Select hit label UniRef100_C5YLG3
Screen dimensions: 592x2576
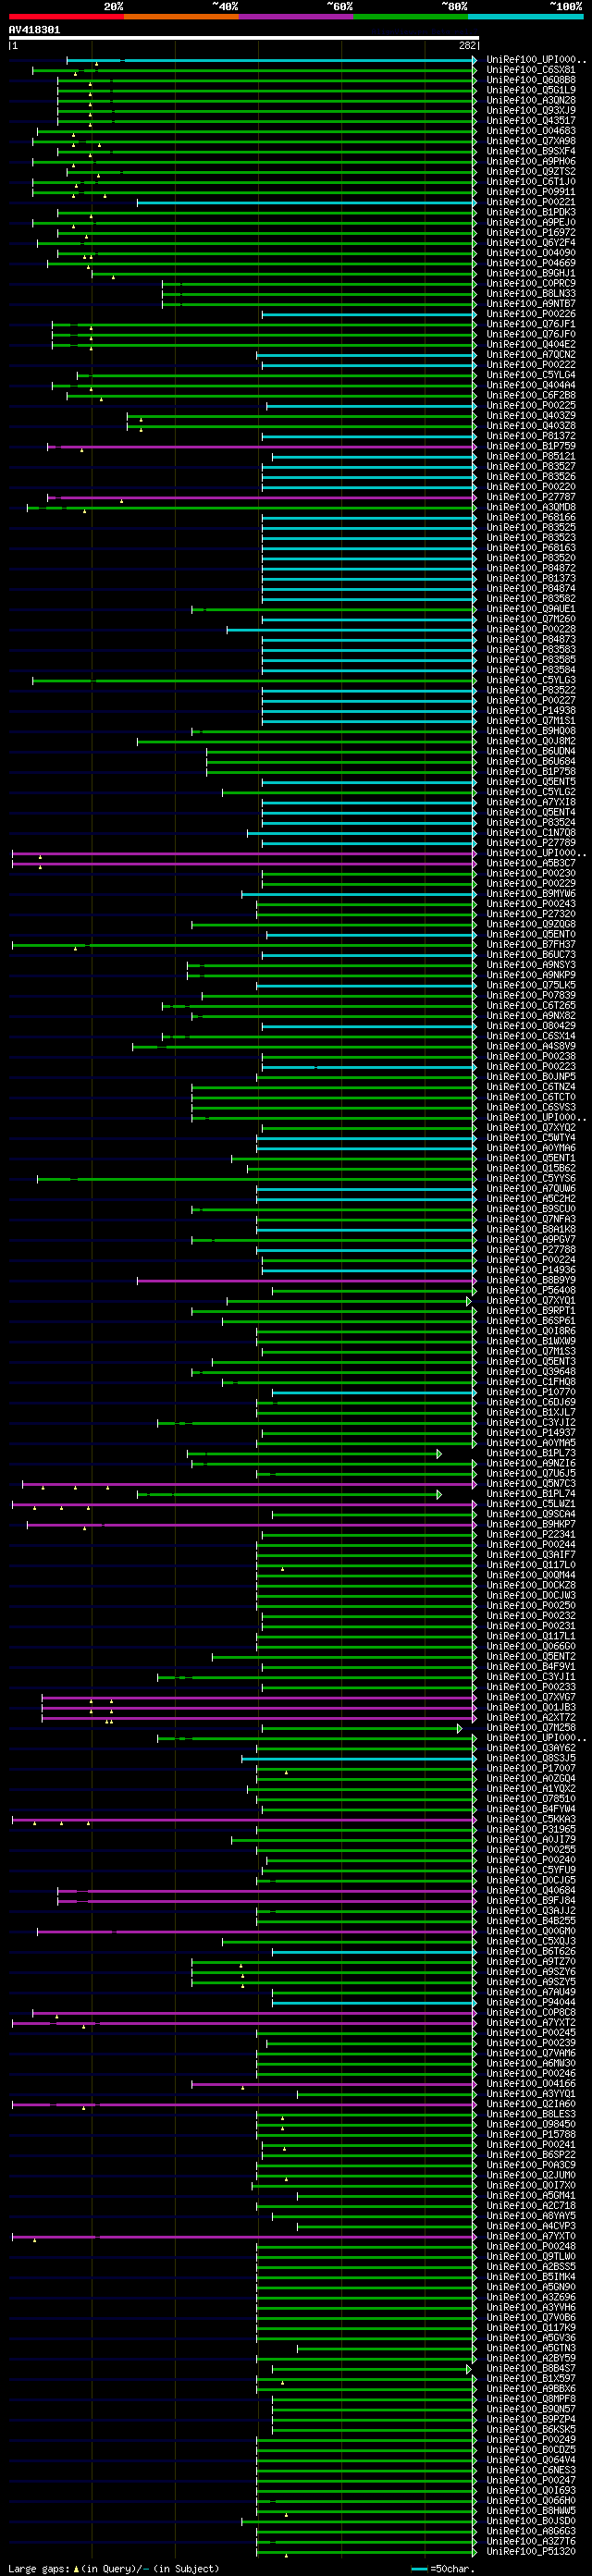[x=531, y=680]
